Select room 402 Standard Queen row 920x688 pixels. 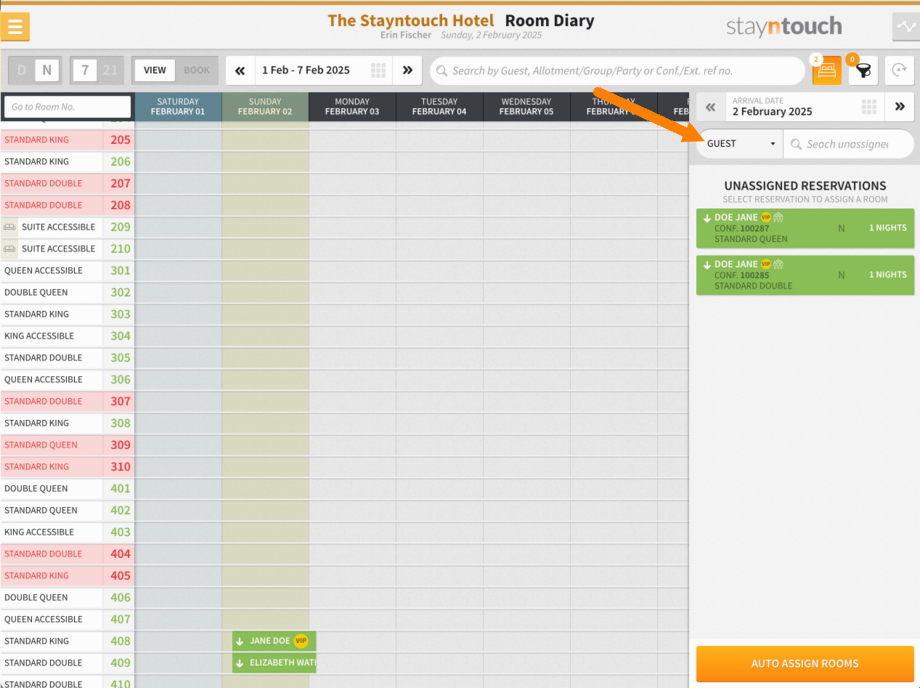pyautogui.click(x=67, y=510)
